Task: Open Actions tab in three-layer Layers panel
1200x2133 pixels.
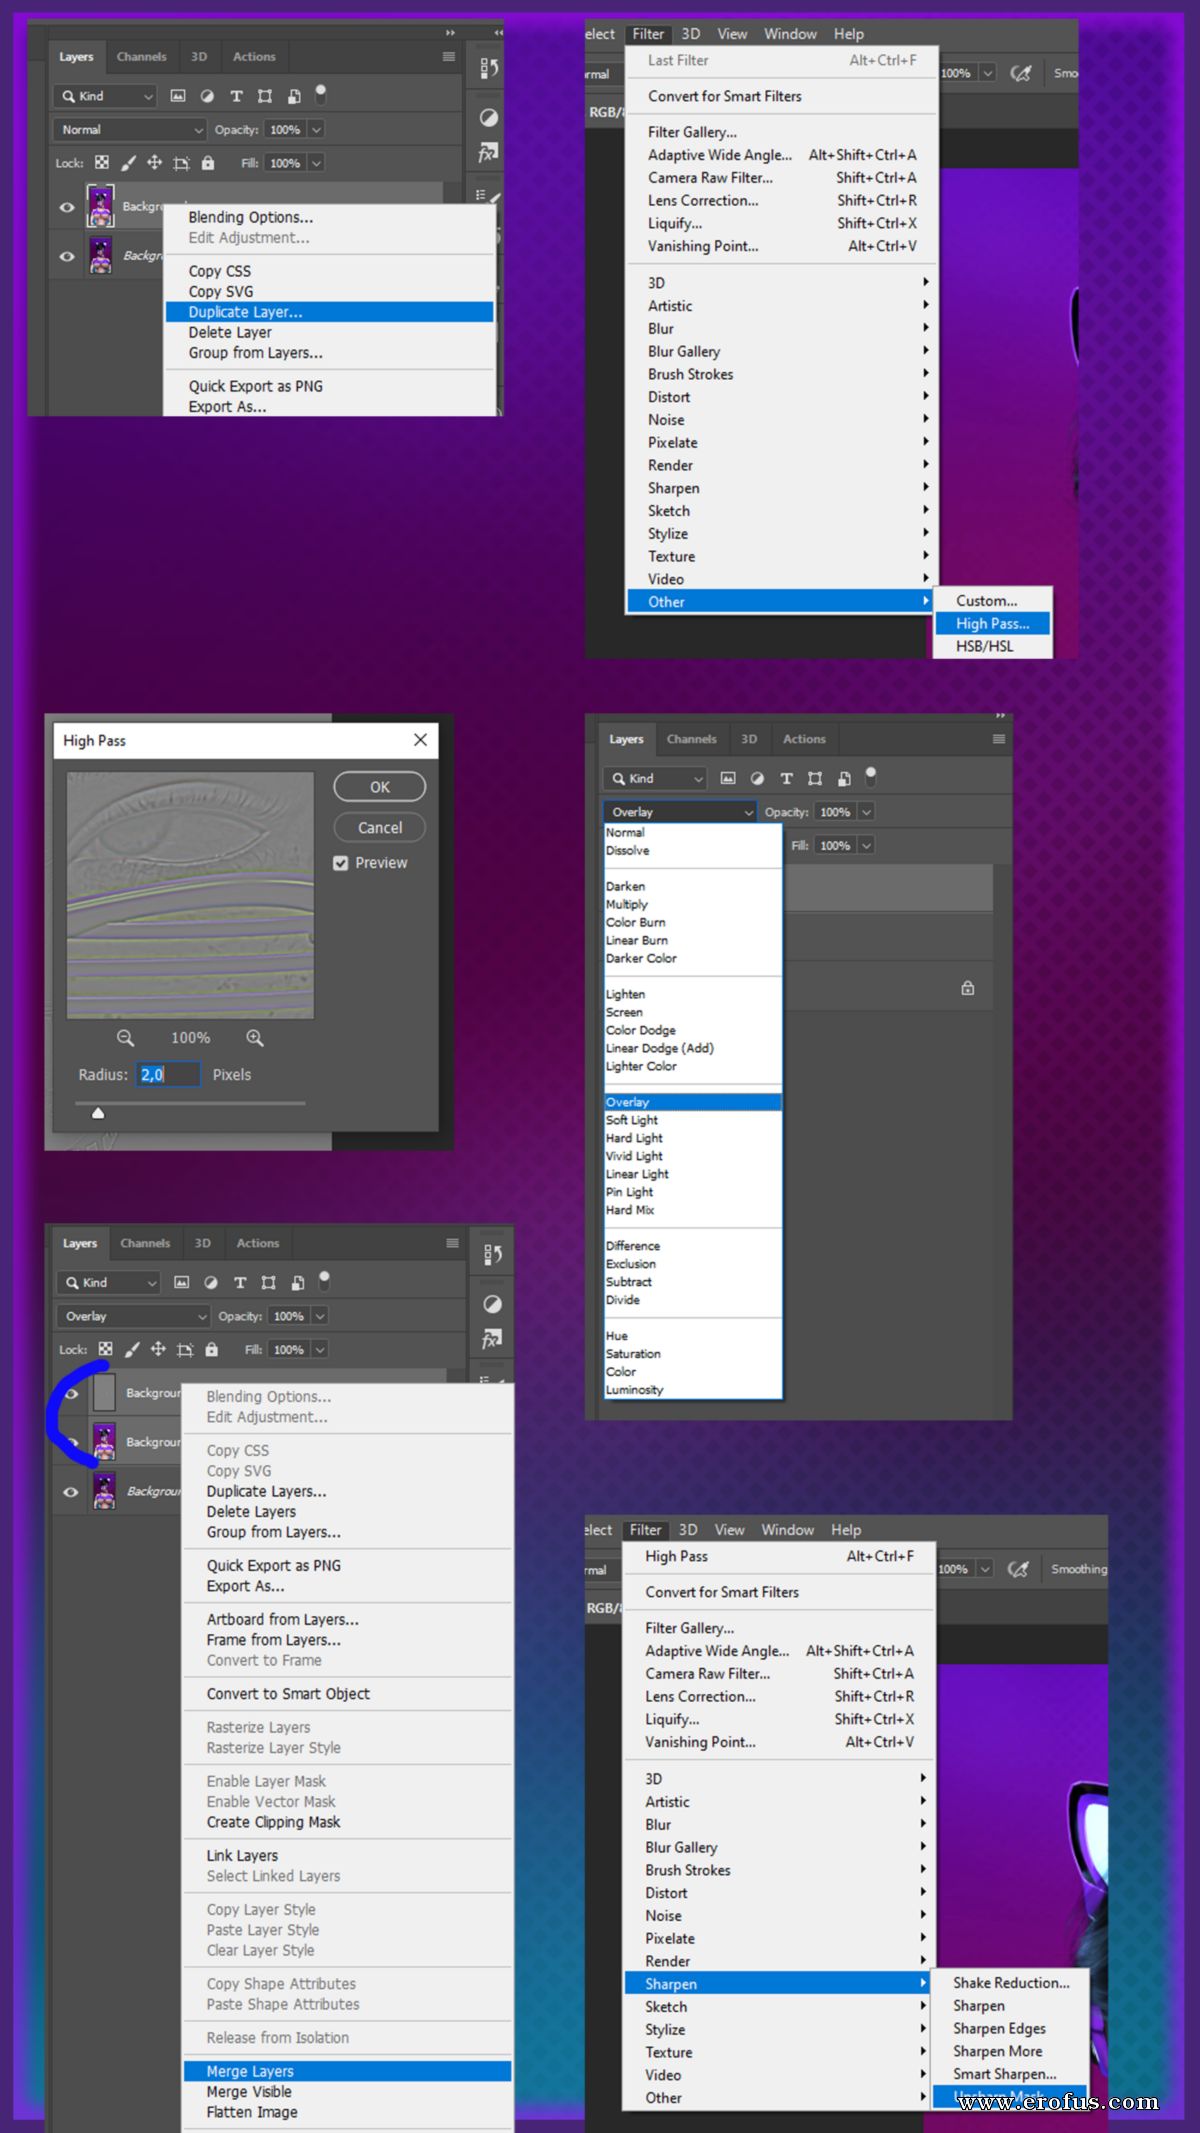Action: tap(257, 1243)
